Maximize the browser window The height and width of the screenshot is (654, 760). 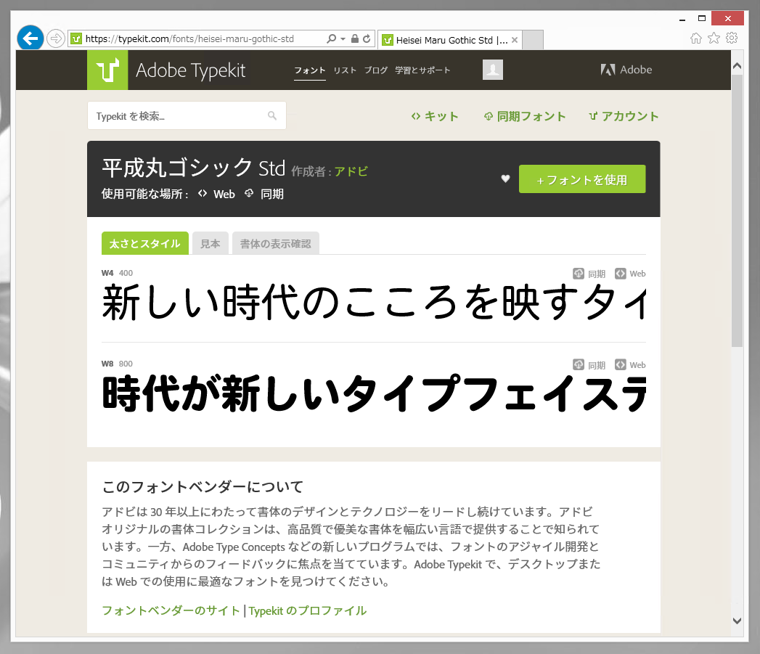[701, 18]
